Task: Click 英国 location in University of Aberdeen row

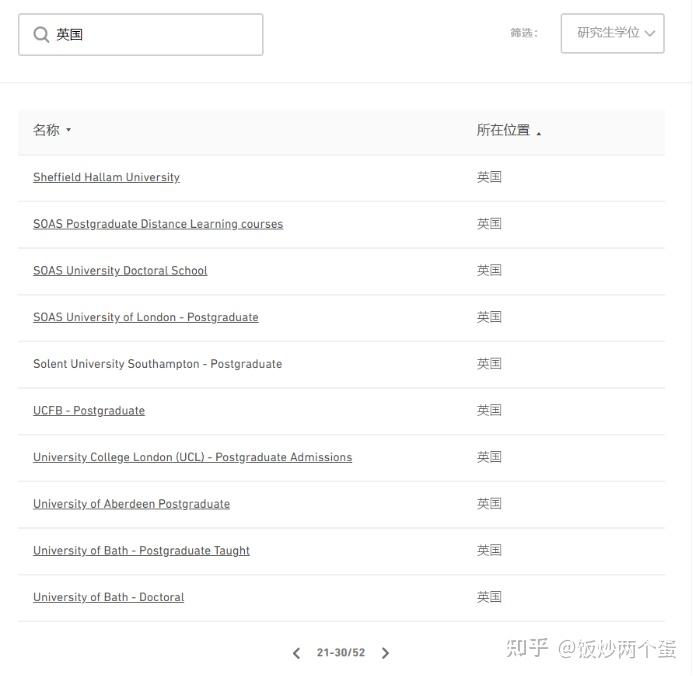Action: (x=489, y=504)
